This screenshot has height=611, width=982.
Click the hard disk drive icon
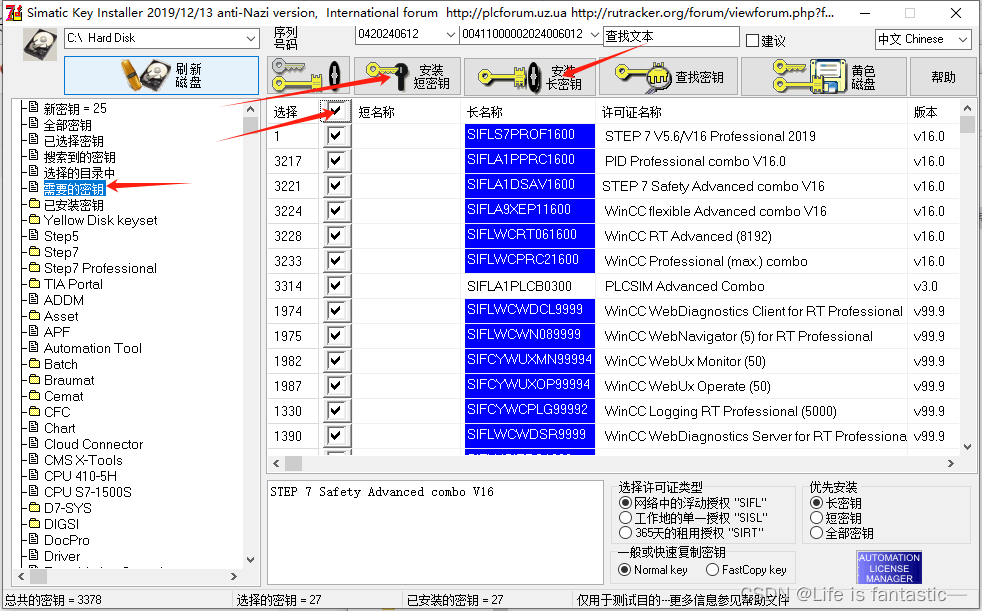coord(40,44)
